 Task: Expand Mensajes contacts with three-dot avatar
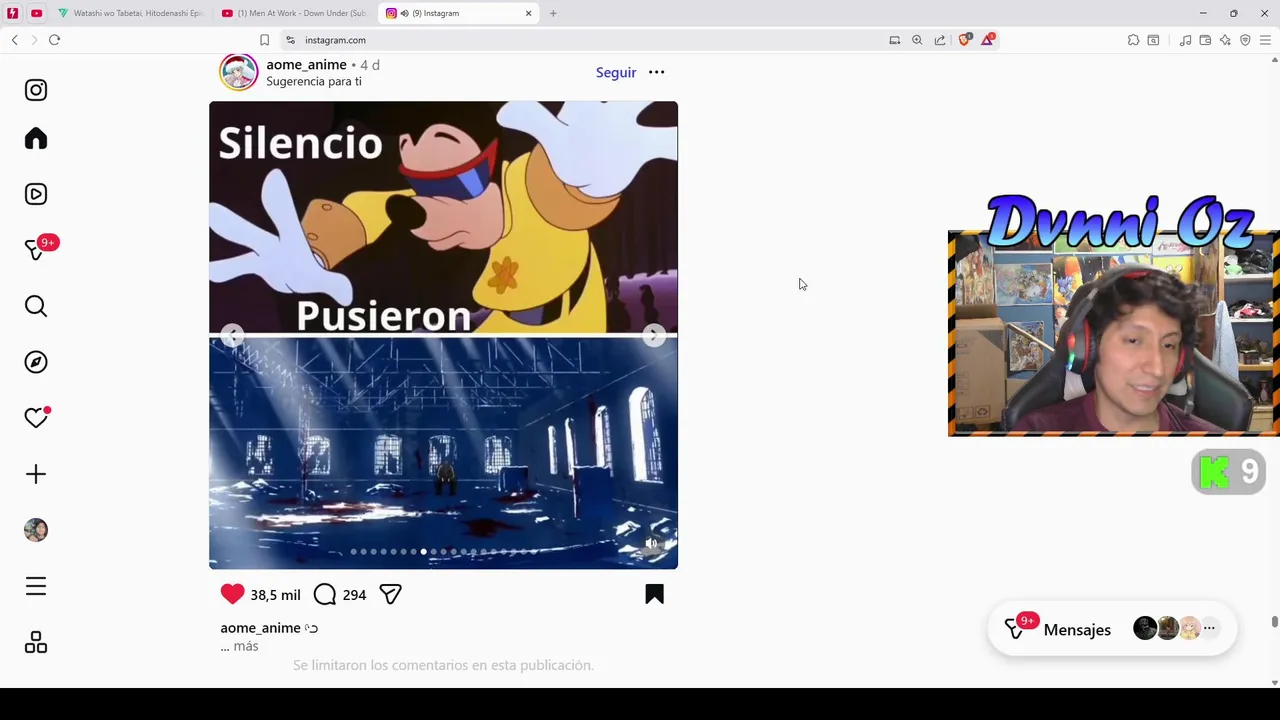1209,628
